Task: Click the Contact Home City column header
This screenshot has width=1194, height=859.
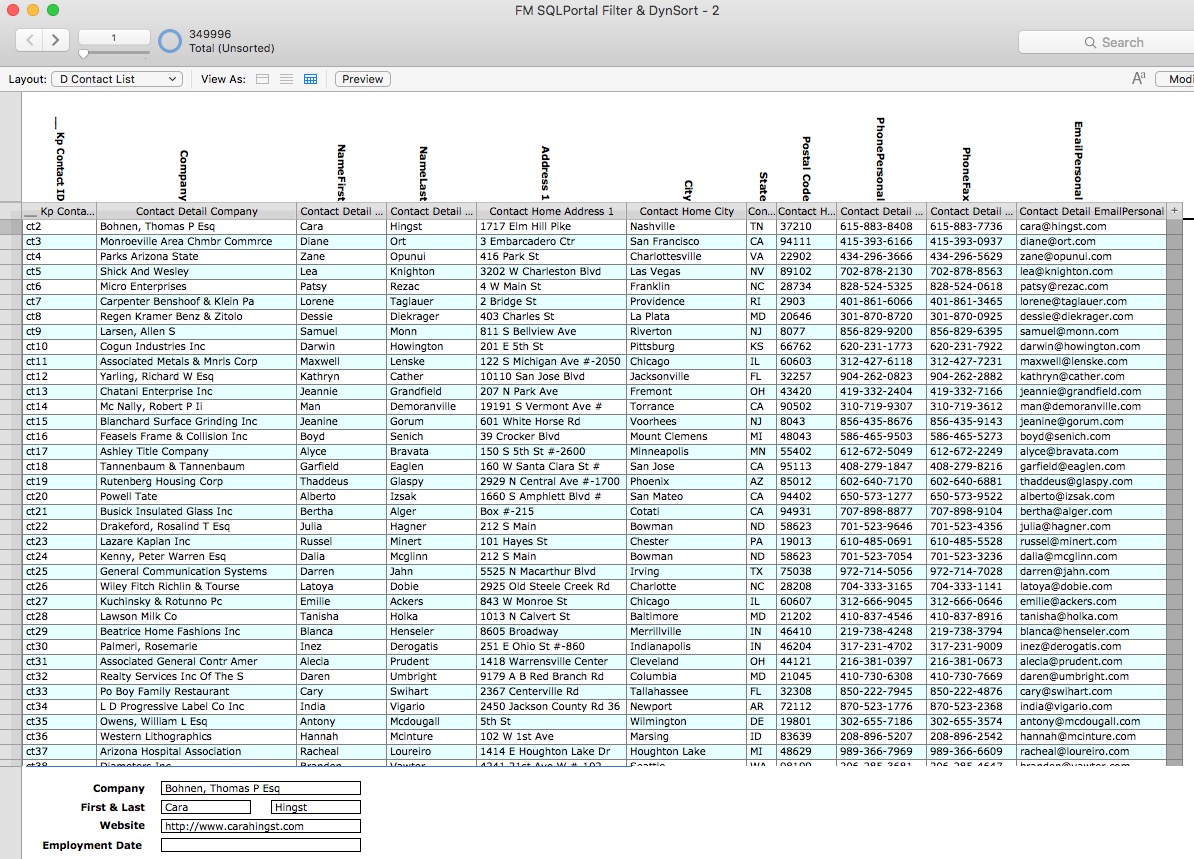Action: (x=686, y=211)
